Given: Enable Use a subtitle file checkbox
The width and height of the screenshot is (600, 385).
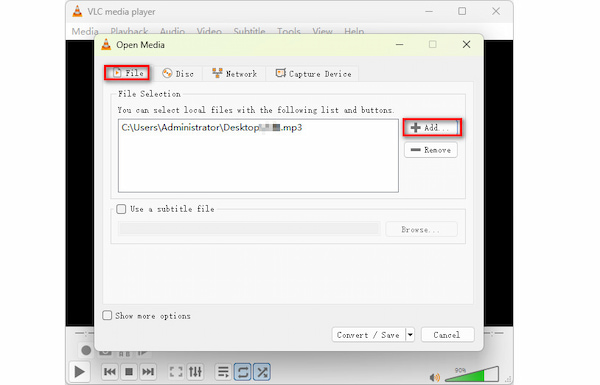Looking at the screenshot, I should coord(121,209).
